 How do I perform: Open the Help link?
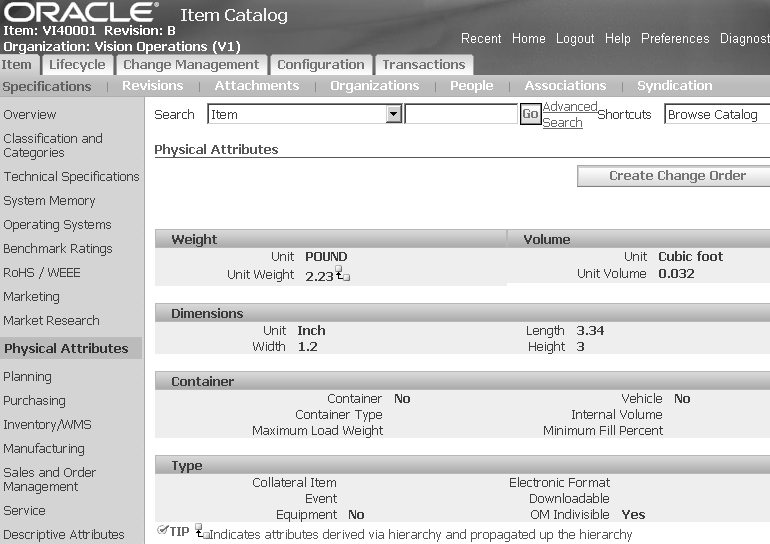pyautogui.click(x=617, y=38)
